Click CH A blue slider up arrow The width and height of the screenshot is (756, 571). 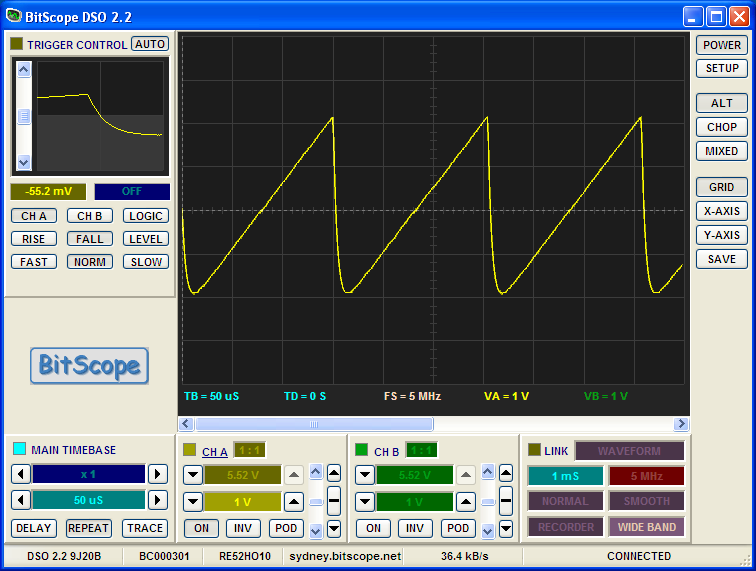[x=316, y=472]
